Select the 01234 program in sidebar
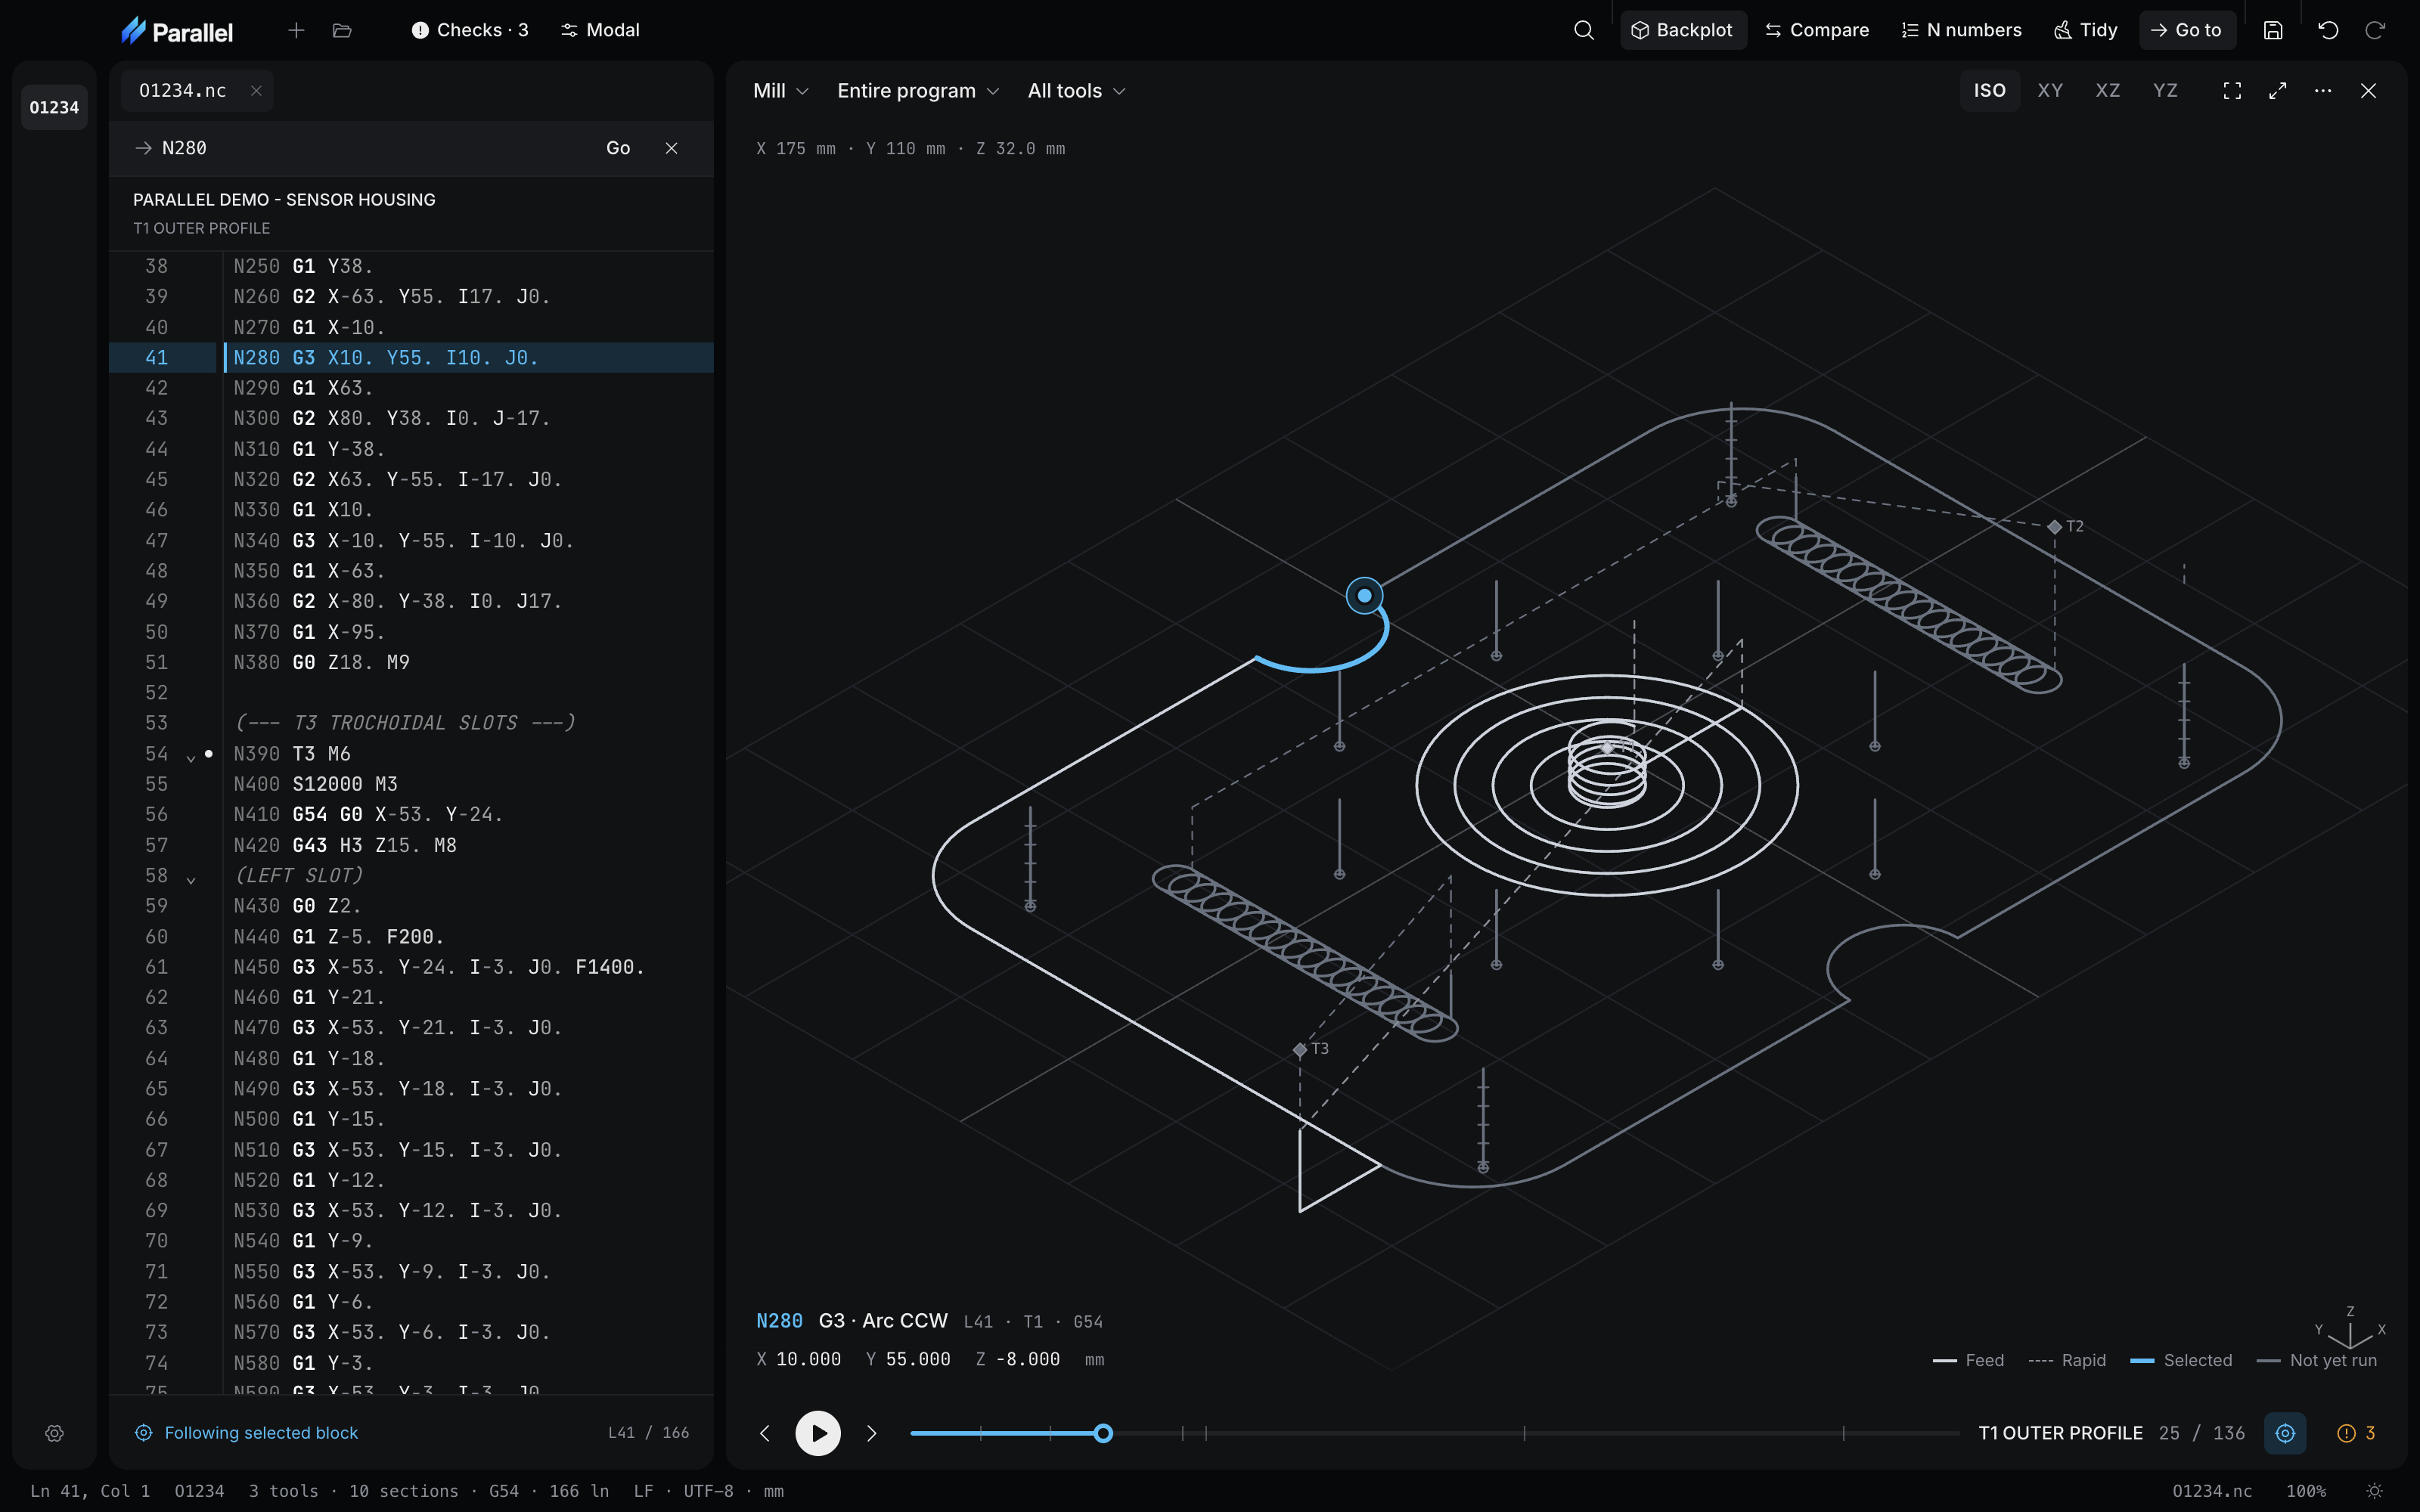 point(54,107)
